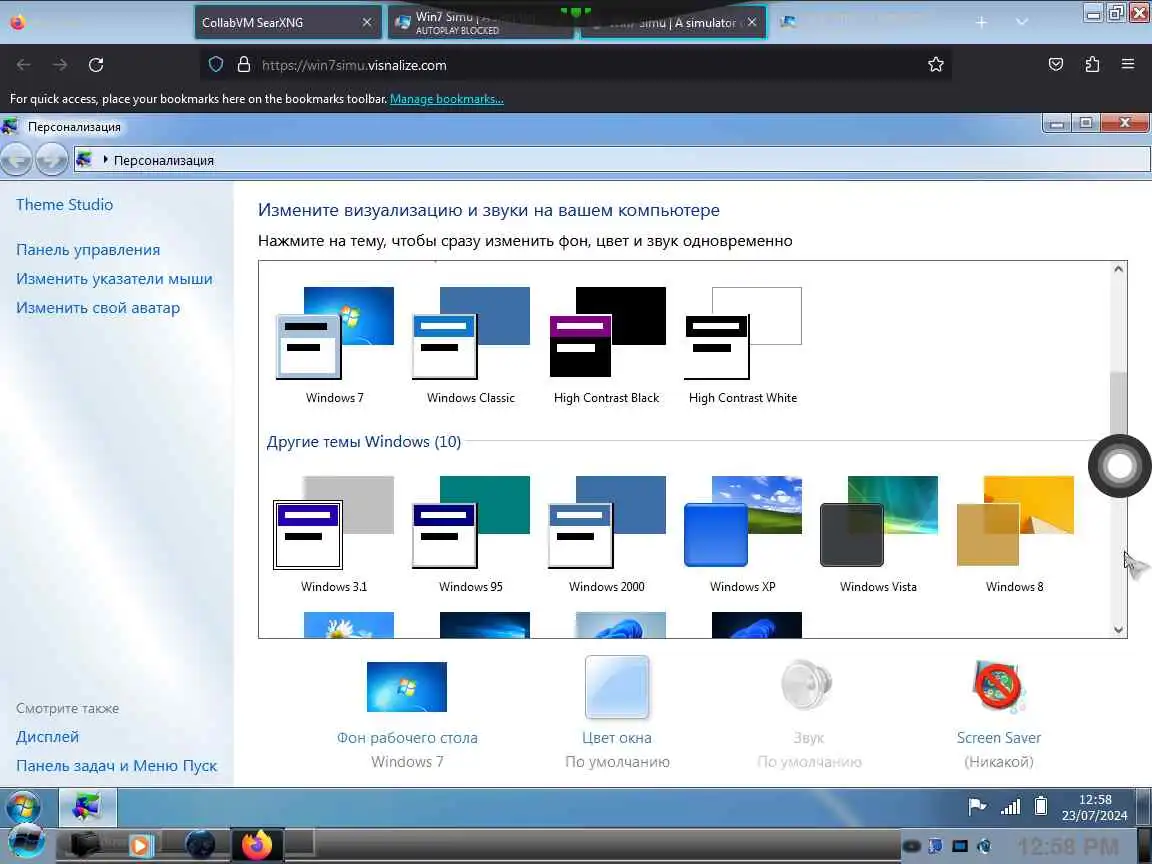
Task: Click theme list scroll down arrow
Action: pyautogui.click(x=1118, y=630)
